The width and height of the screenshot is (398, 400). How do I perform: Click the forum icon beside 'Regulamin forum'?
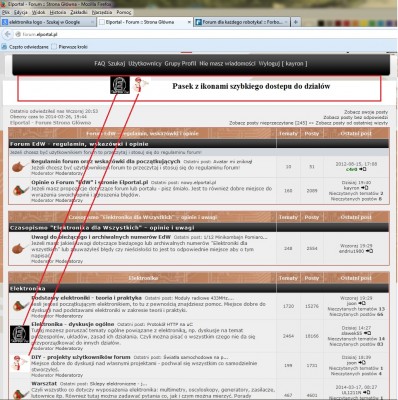point(19,166)
